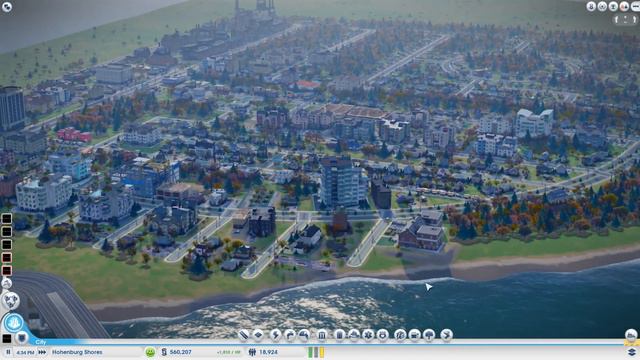Open the Fire services helmet menu
Viewport: 640px width, 360px height.
(x=354, y=335)
